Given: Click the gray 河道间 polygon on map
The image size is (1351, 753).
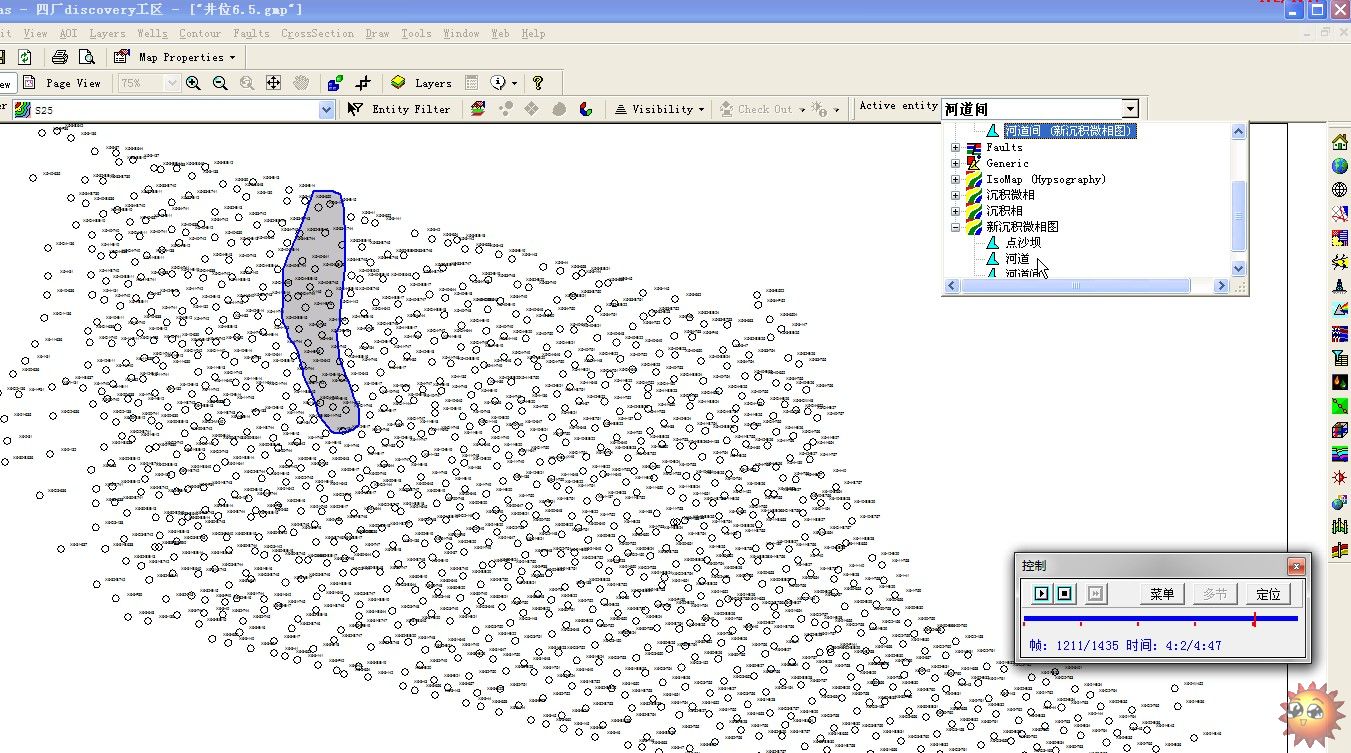Looking at the screenshot, I should tap(320, 310).
